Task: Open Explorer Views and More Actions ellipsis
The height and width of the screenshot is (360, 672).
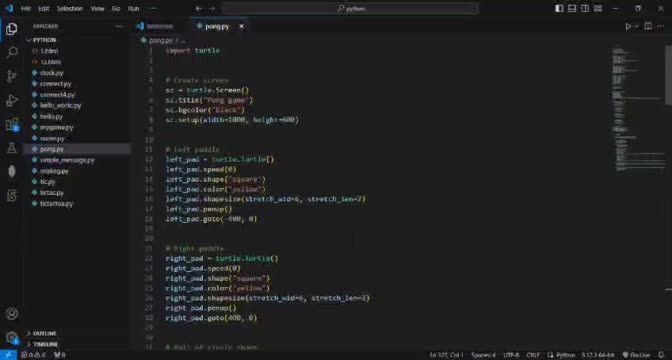Action: [x=119, y=27]
